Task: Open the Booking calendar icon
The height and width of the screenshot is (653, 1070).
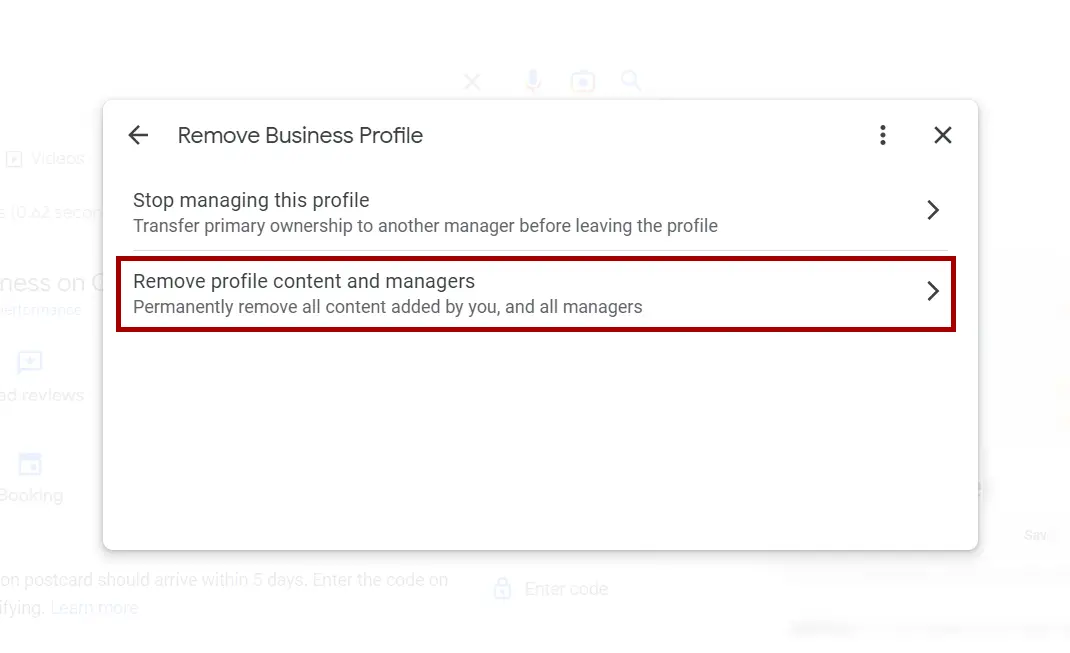Action: 30,464
